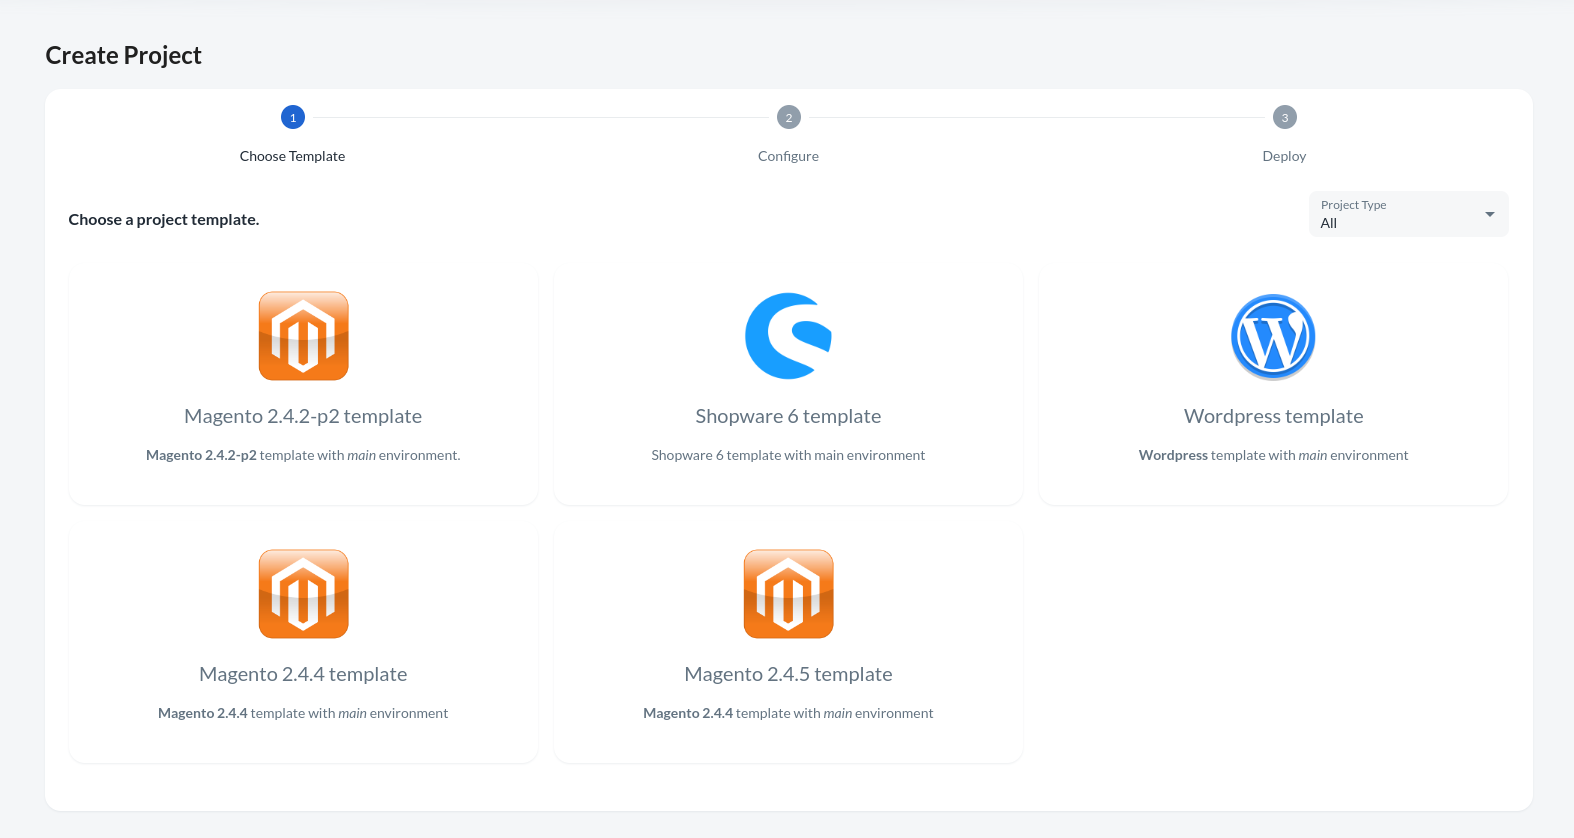Click the Wordpress template description text
The height and width of the screenshot is (838, 1574).
[x=1273, y=455]
